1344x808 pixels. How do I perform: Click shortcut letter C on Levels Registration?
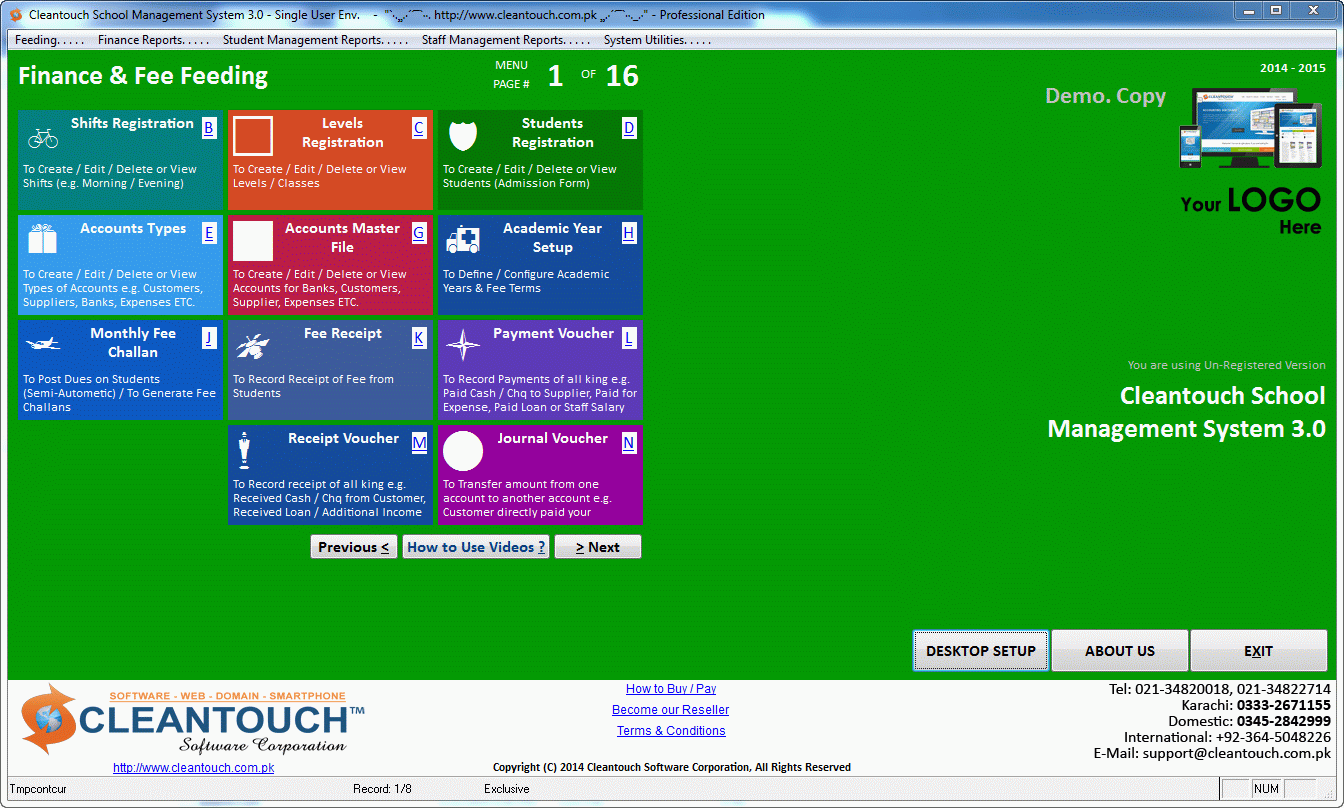(x=419, y=128)
